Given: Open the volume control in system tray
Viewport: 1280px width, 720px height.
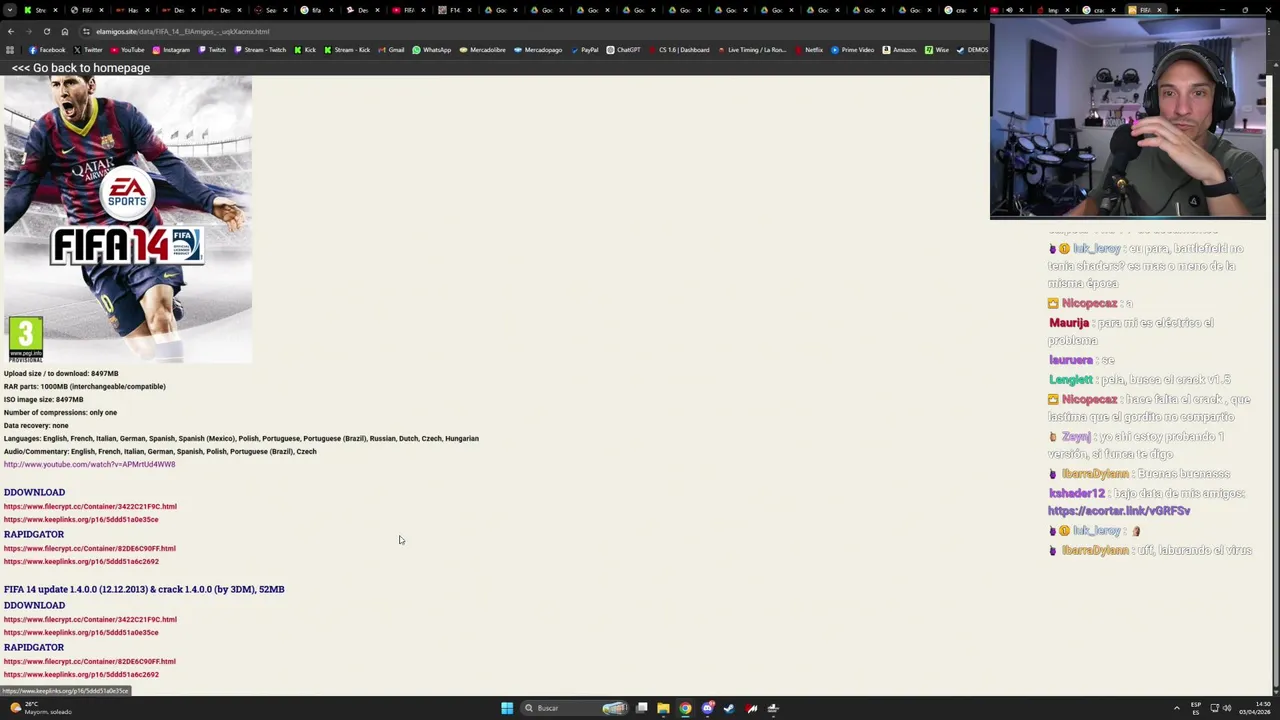Looking at the screenshot, I should 1227,708.
